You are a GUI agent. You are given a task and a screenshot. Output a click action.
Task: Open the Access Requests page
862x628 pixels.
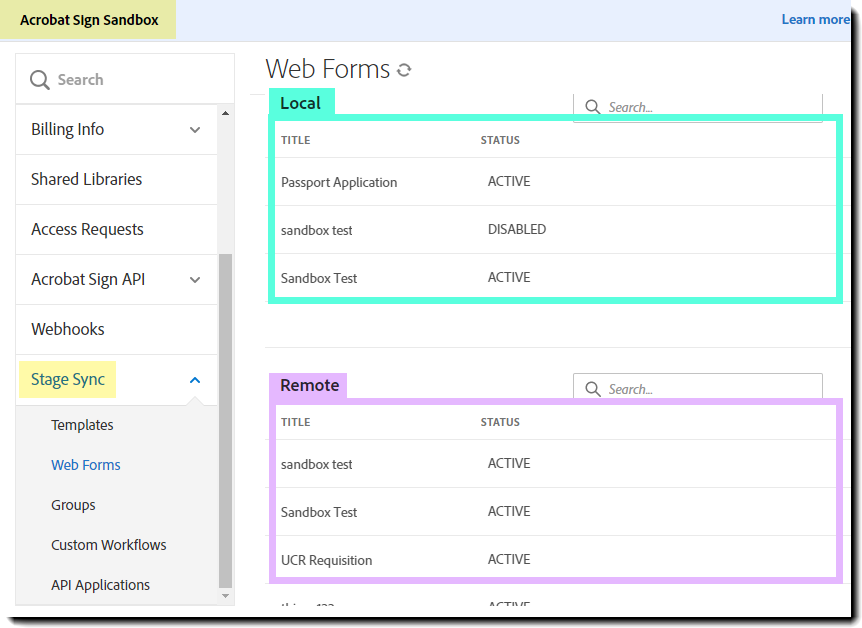[x=87, y=230]
